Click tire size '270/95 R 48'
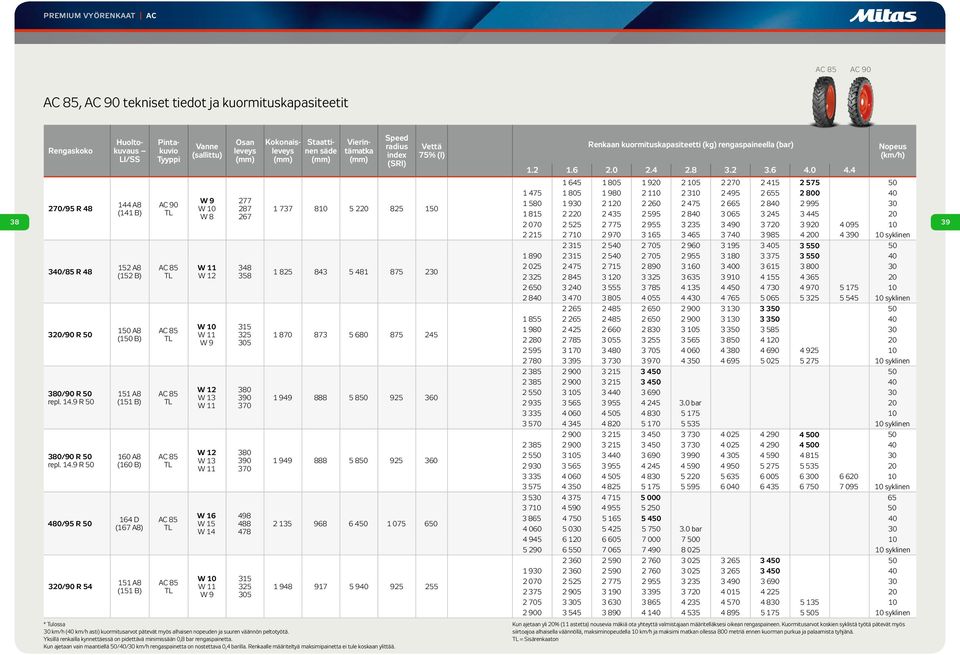 click(70, 209)
